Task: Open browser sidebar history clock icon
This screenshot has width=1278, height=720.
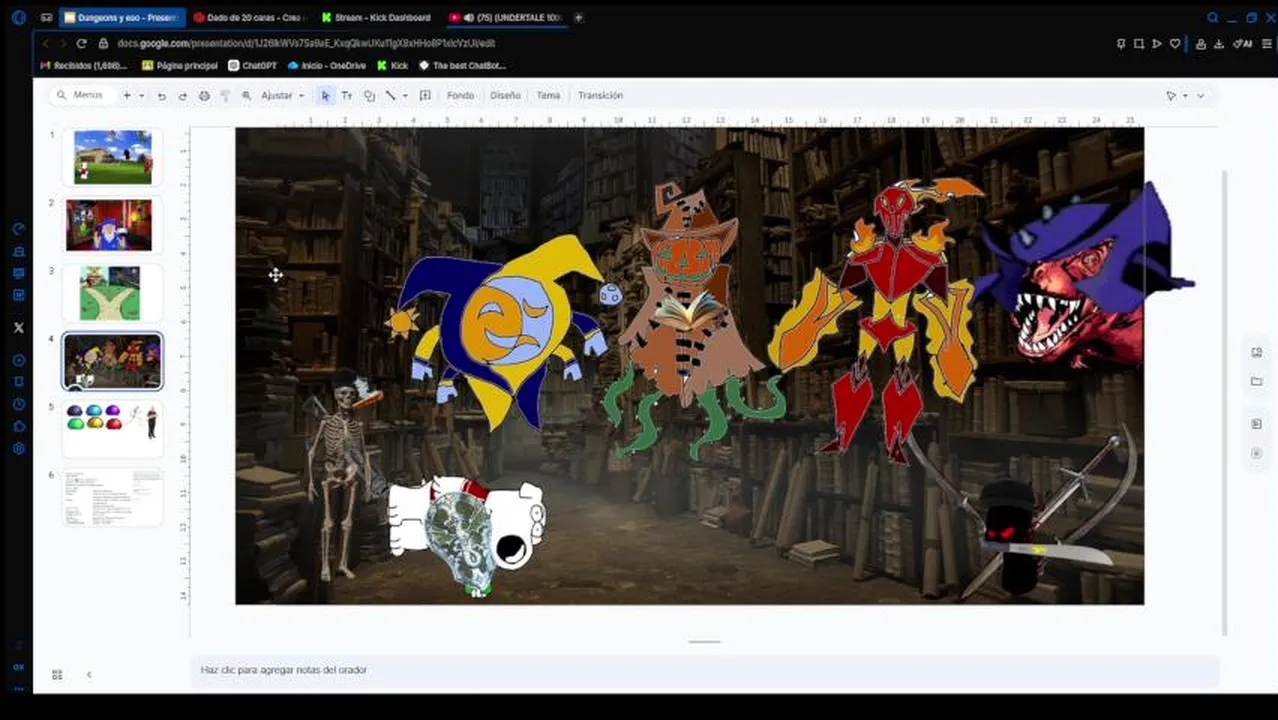Action: [18, 405]
